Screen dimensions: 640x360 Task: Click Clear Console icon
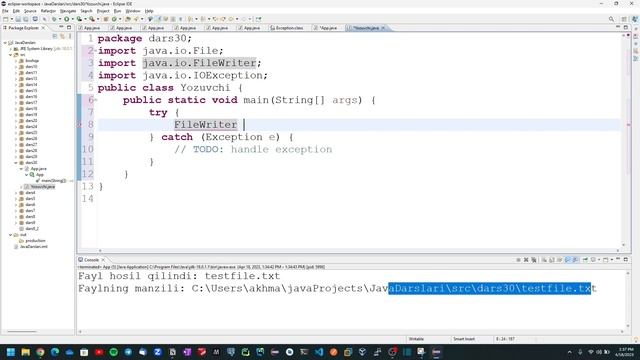pos(544,260)
